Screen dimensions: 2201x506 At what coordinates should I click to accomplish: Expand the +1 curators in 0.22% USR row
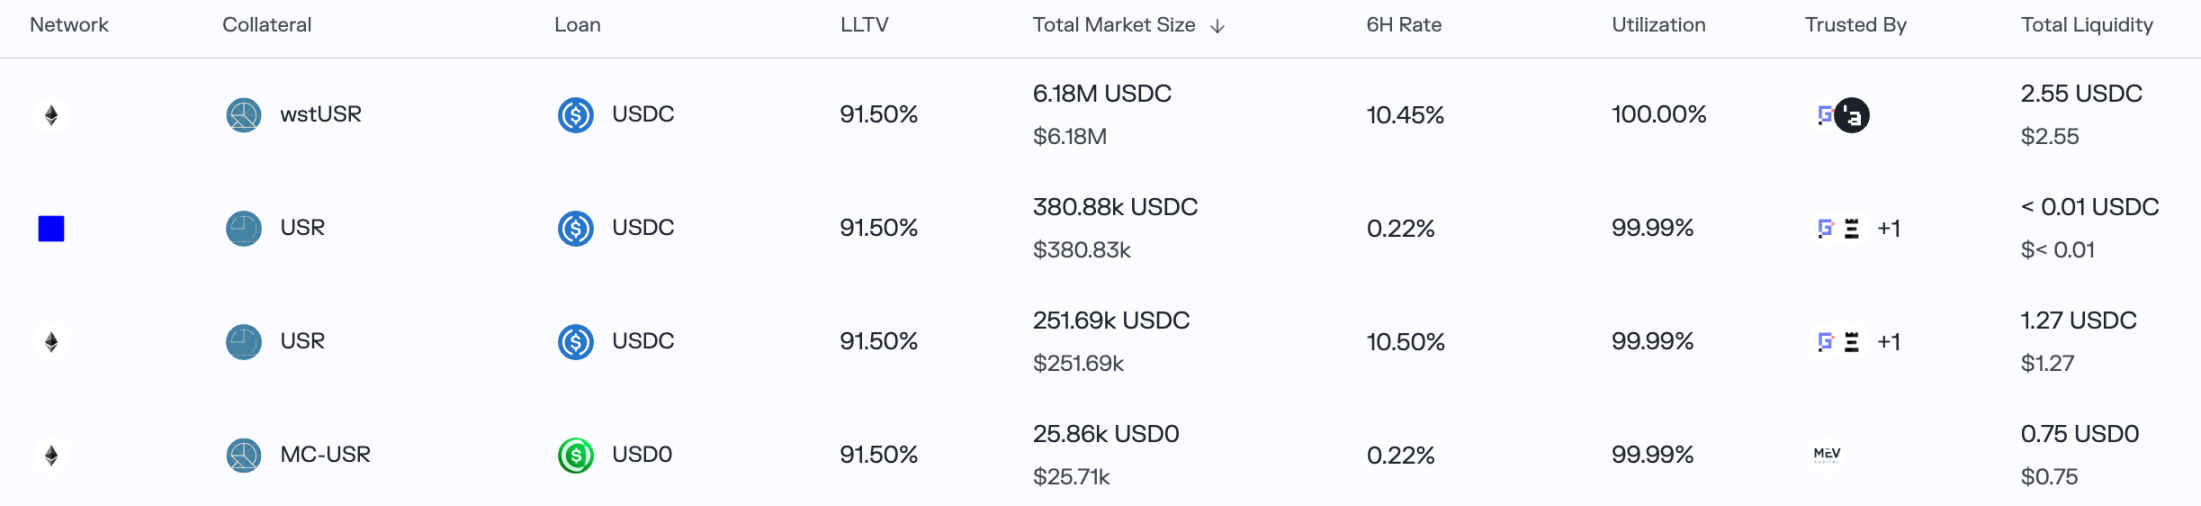[1888, 229]
